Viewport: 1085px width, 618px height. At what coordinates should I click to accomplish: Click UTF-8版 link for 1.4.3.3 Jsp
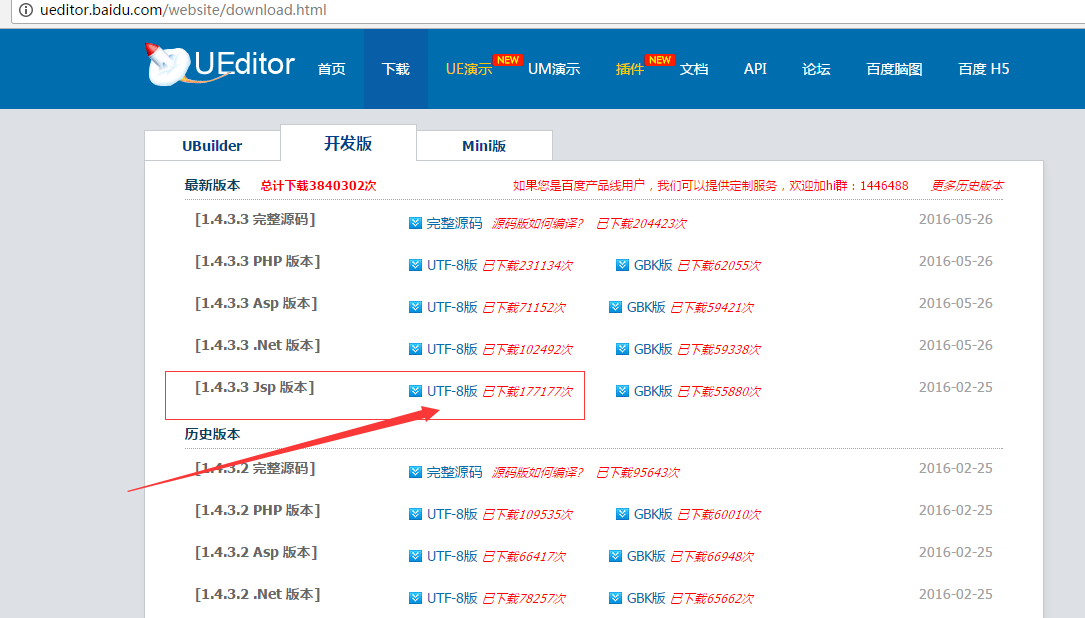coord(452,392)
